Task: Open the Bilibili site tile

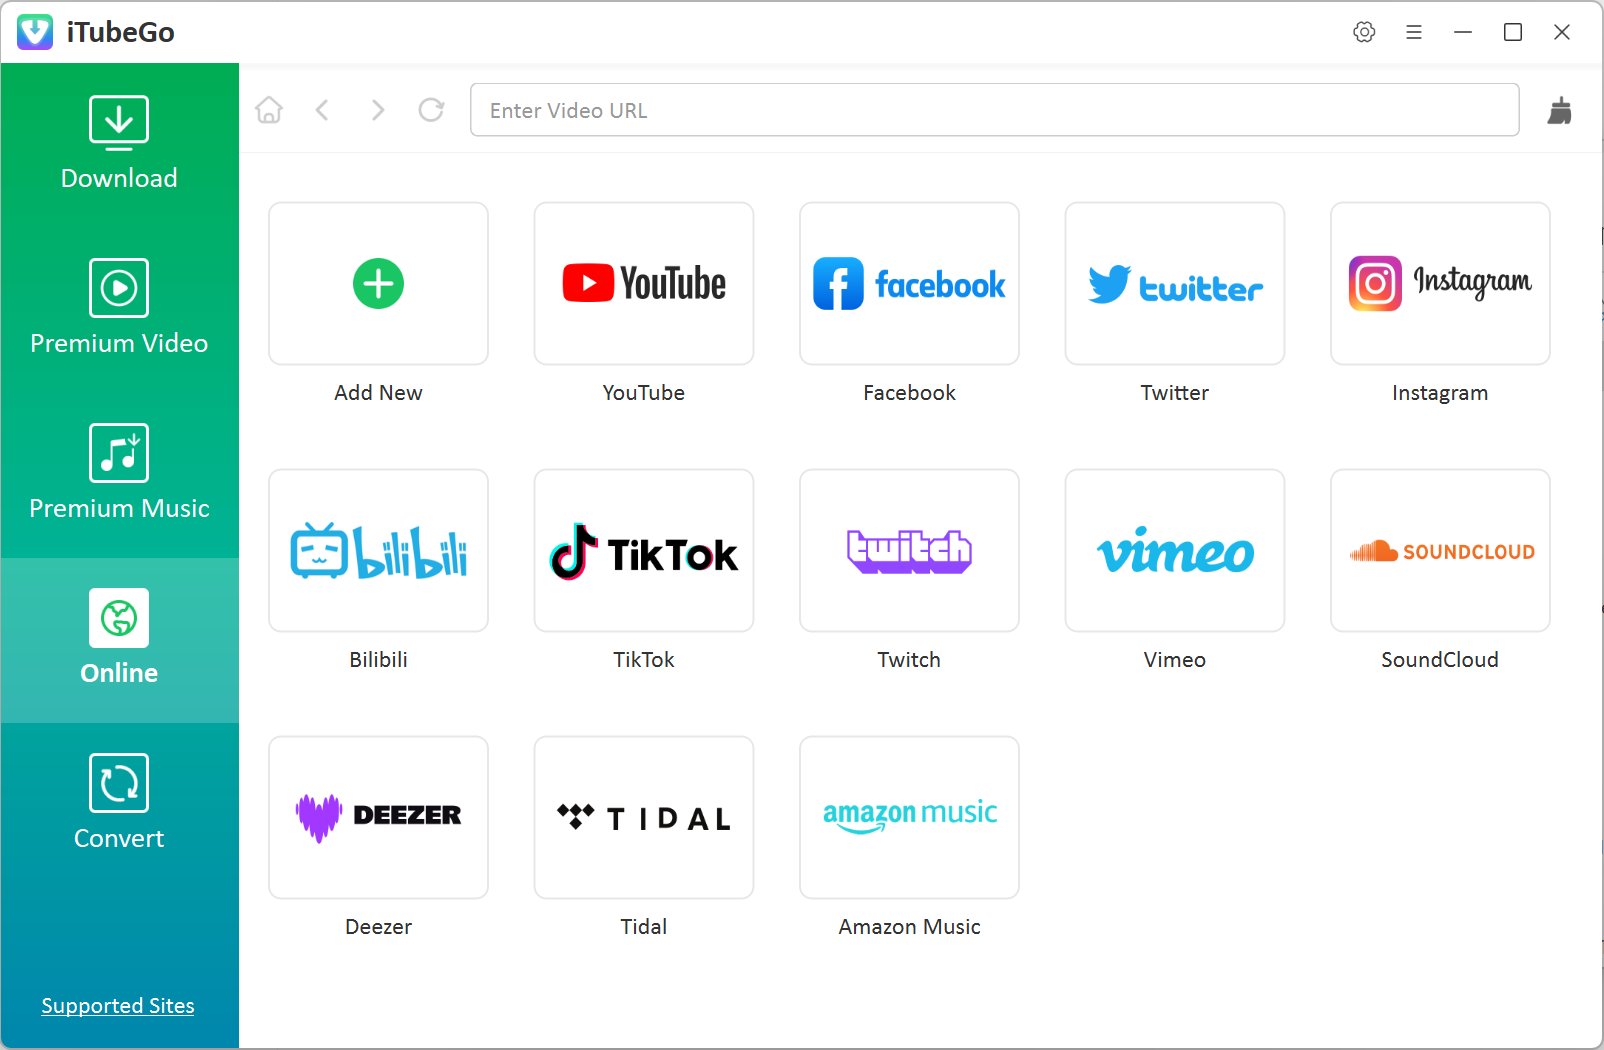Action: (x=378, y=551)
